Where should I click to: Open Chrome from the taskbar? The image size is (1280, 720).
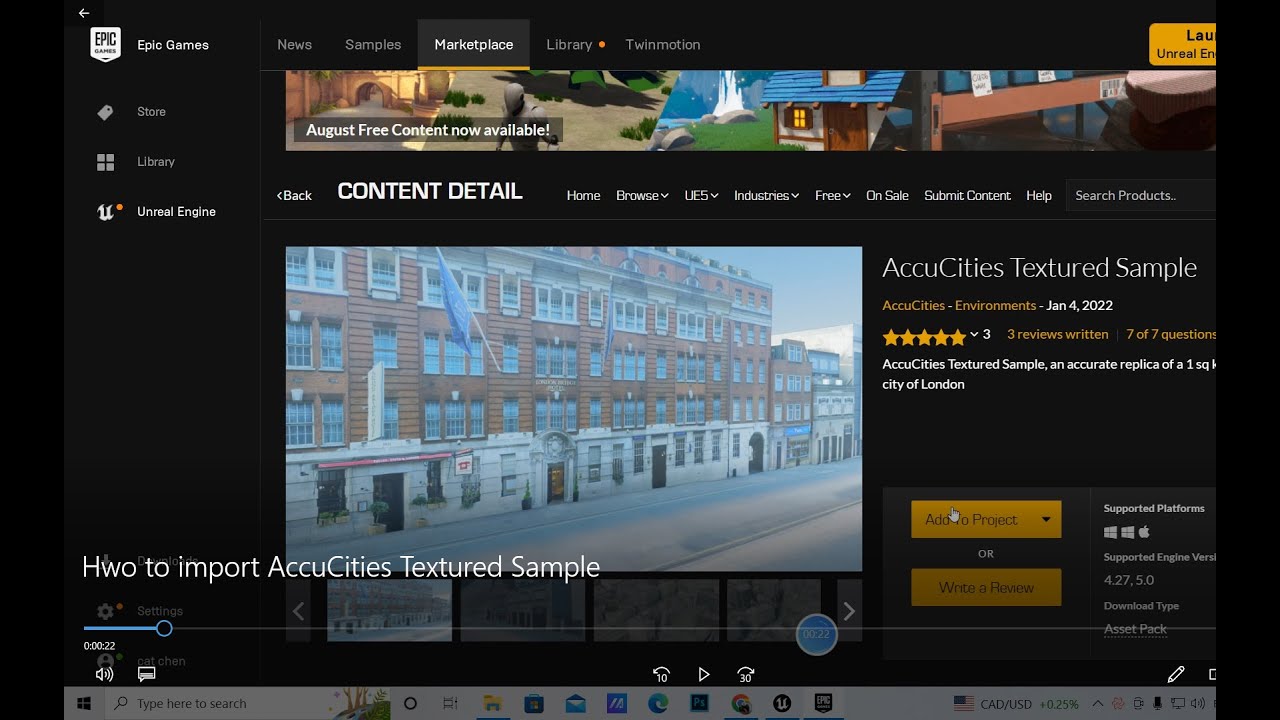click(741, 704)
